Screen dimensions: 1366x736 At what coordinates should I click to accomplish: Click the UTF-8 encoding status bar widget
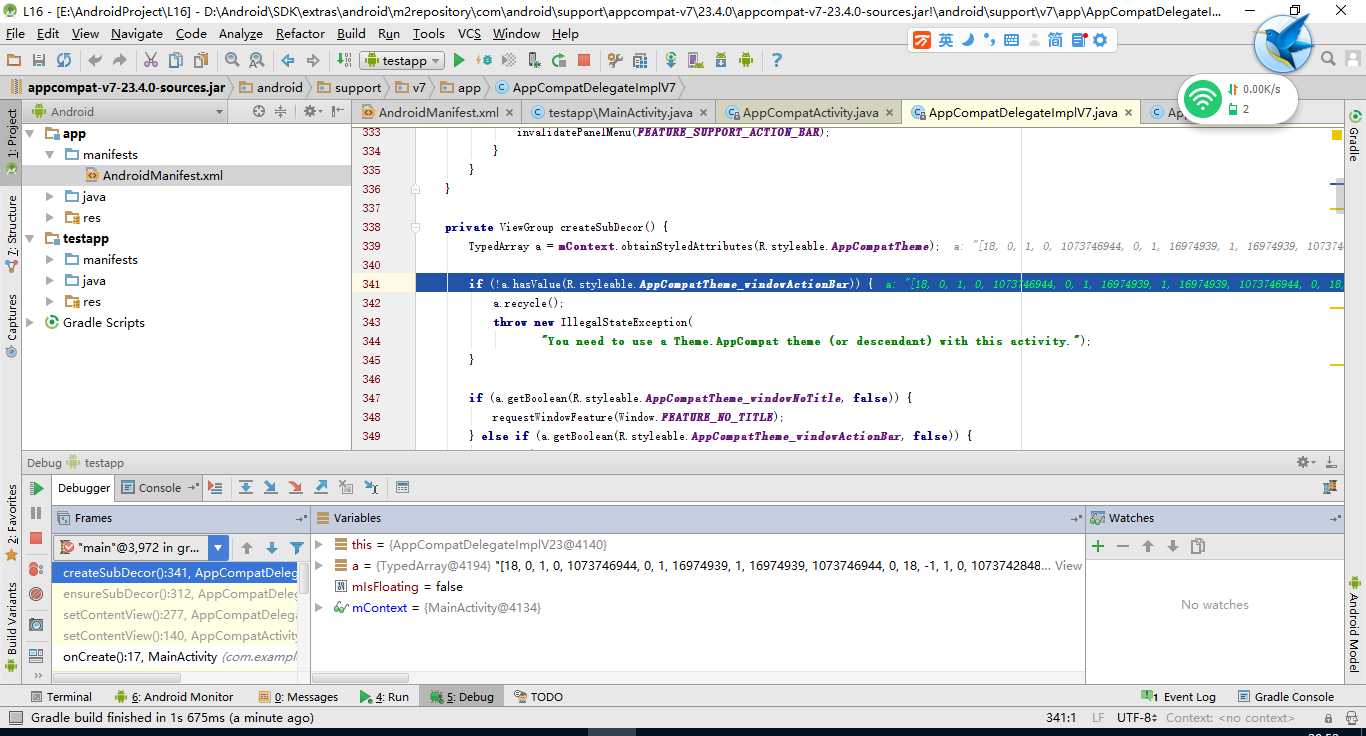click(x=1136, y=718)
